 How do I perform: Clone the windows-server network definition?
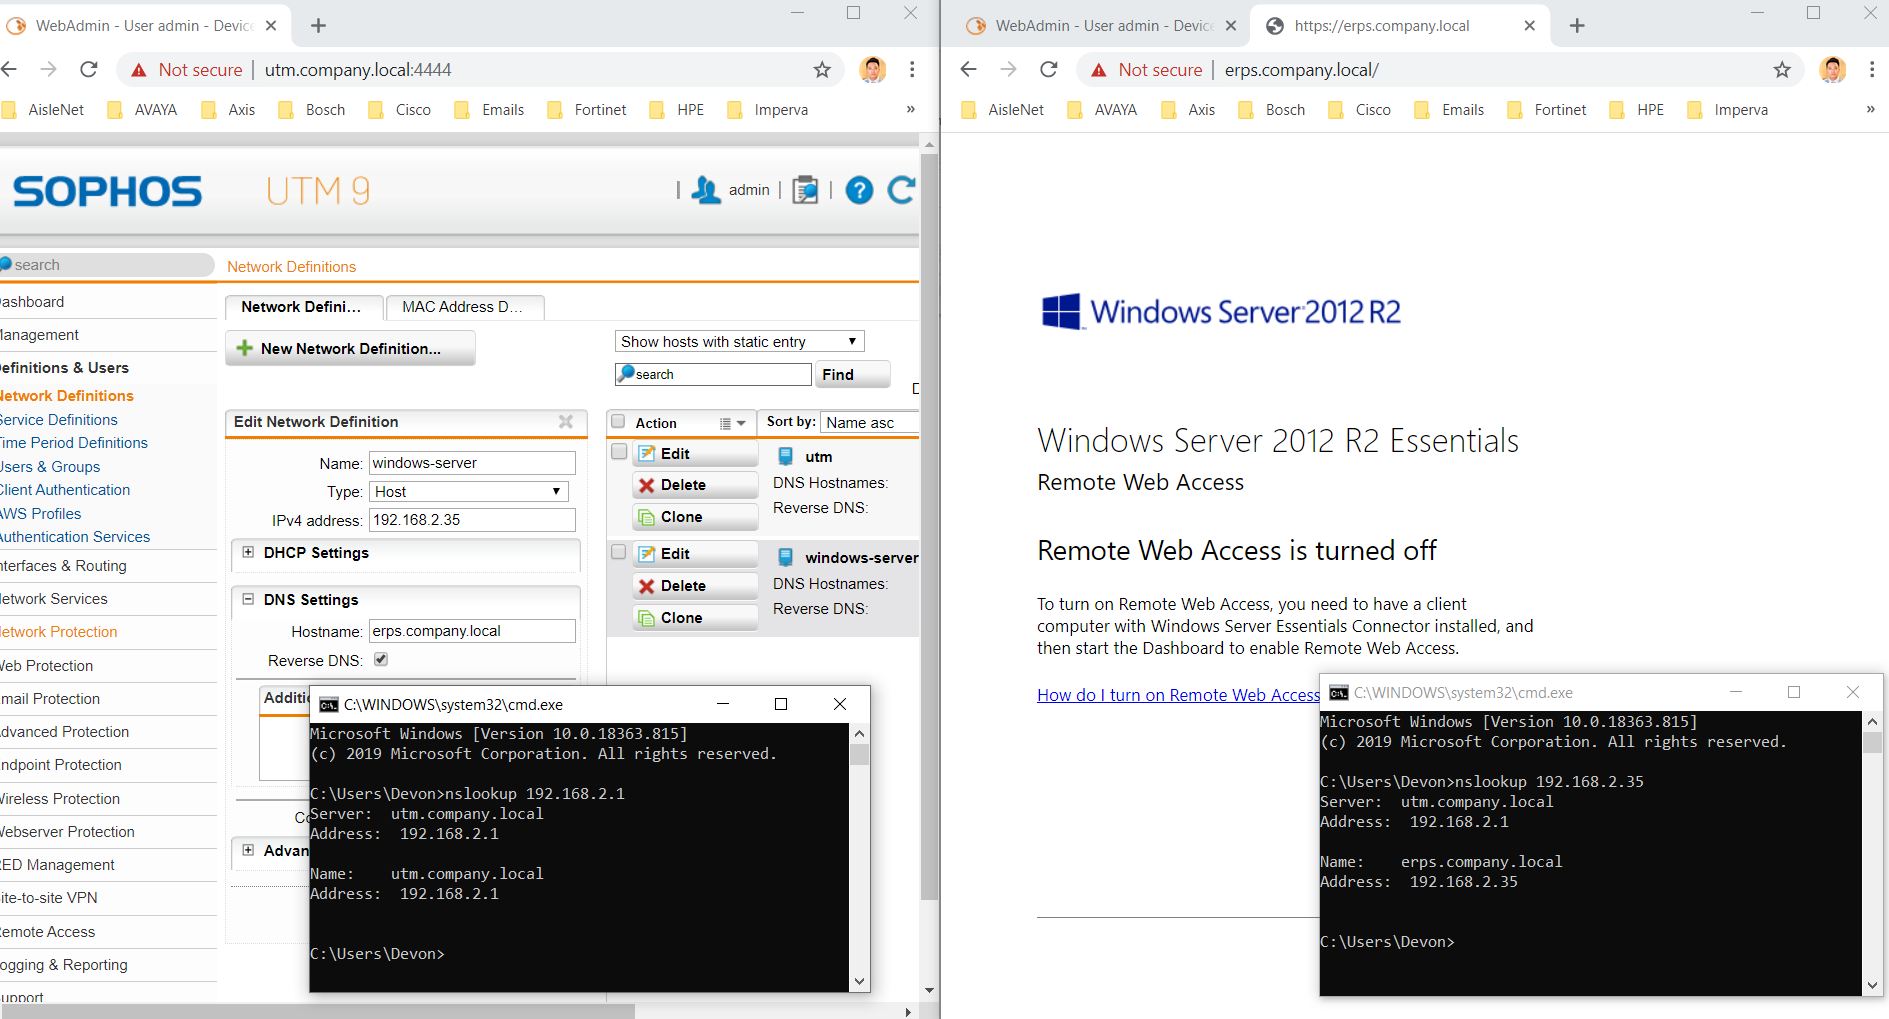(695, 618)
